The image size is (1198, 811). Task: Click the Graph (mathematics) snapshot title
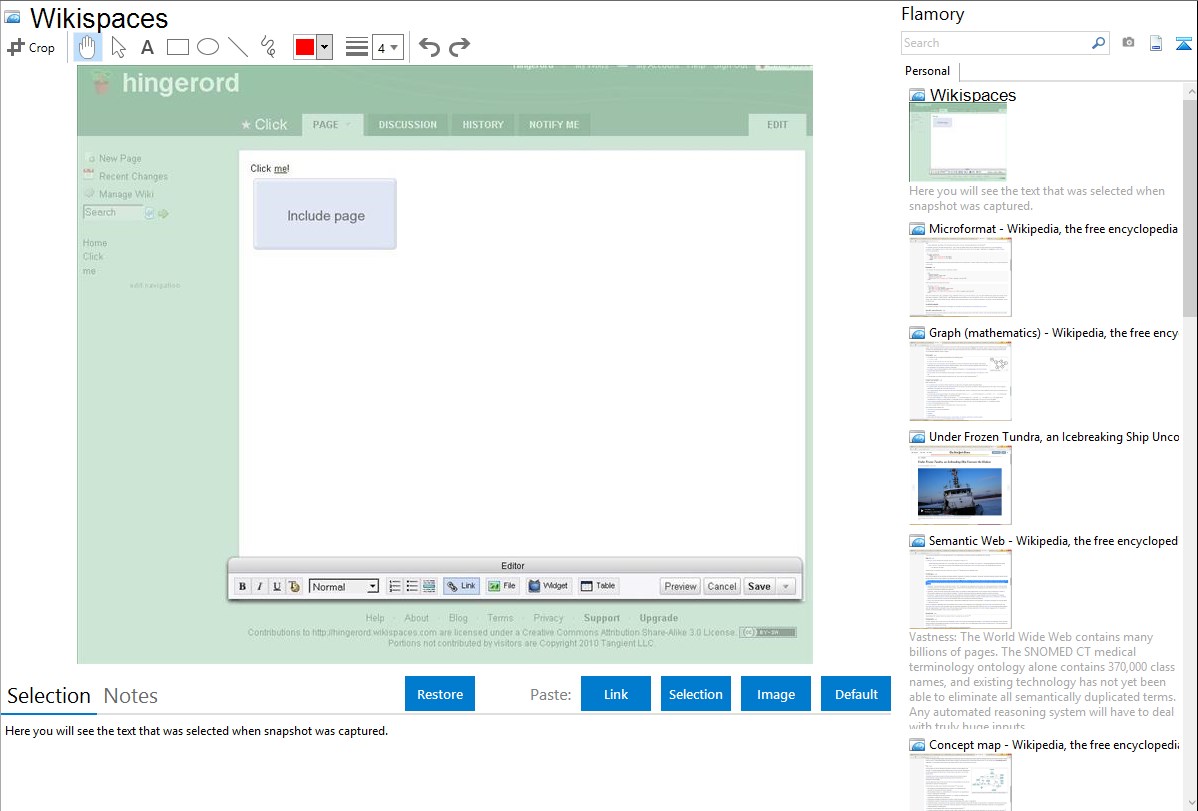click(1053, 333)
